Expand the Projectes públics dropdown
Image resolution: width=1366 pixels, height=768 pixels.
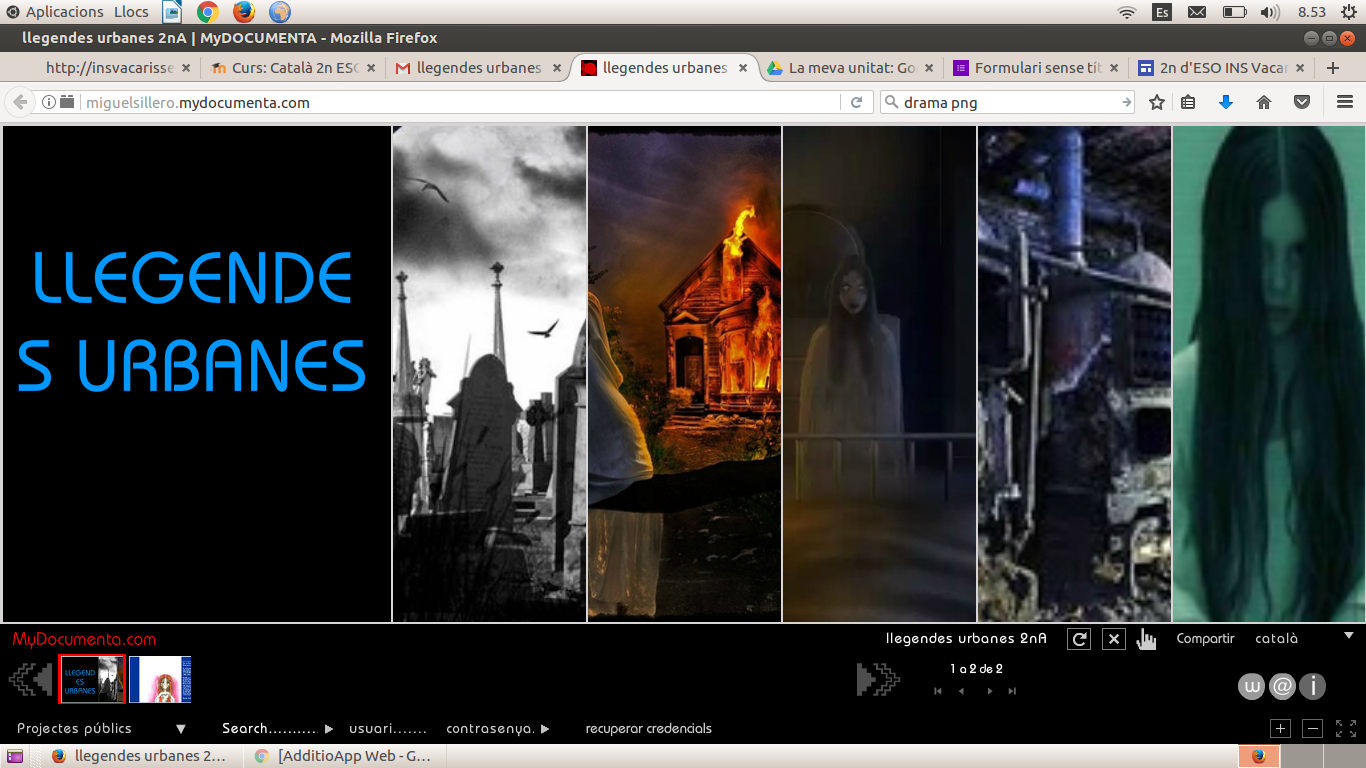point(181,729)
